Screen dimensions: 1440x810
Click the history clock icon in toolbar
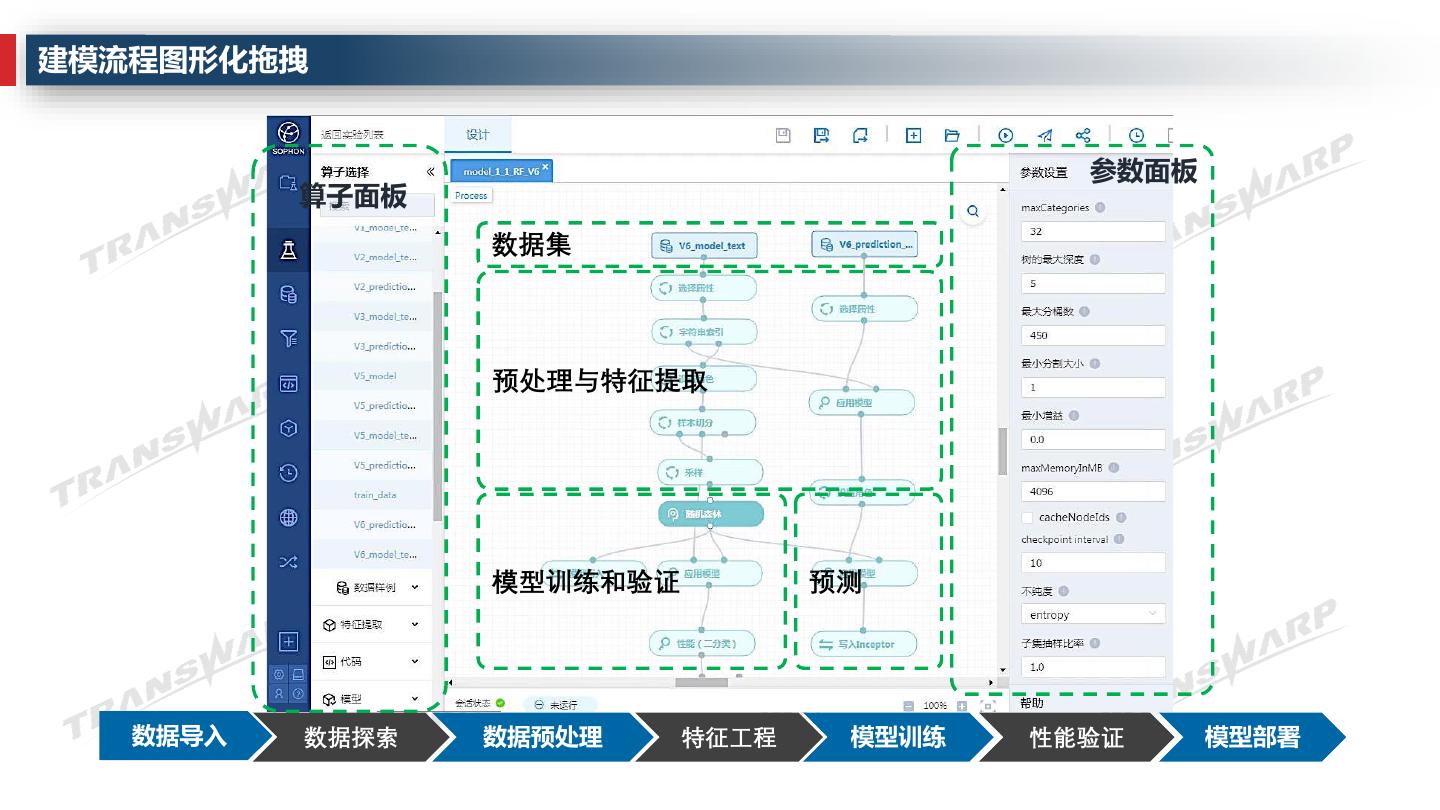tap(1136, 136)
